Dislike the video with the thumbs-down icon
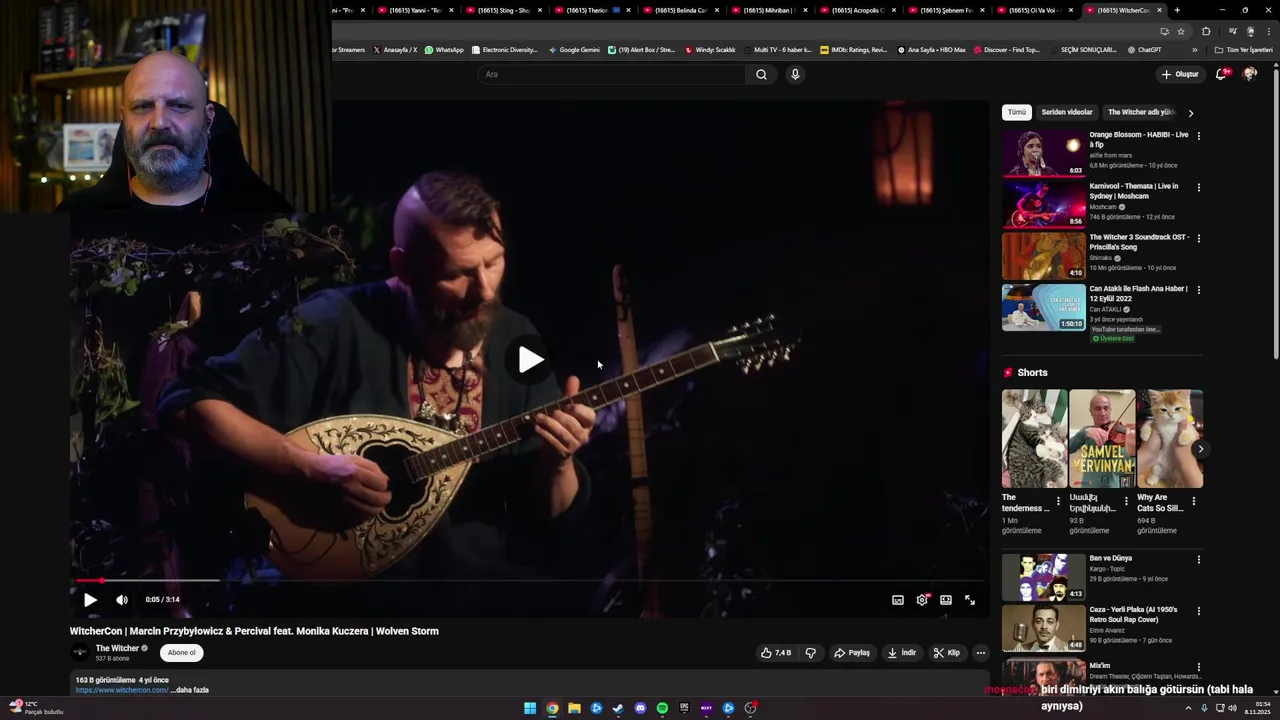Screen dimensions: 1280x720 [x=811, y=653]
